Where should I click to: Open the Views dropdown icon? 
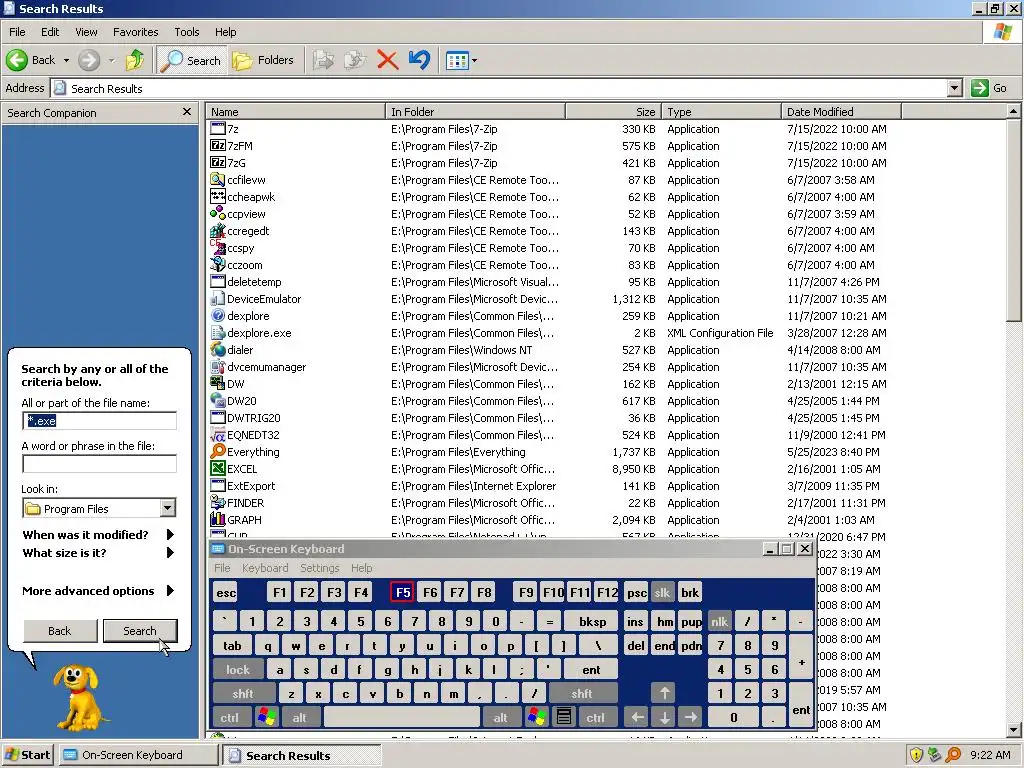[x=461, y=61]
